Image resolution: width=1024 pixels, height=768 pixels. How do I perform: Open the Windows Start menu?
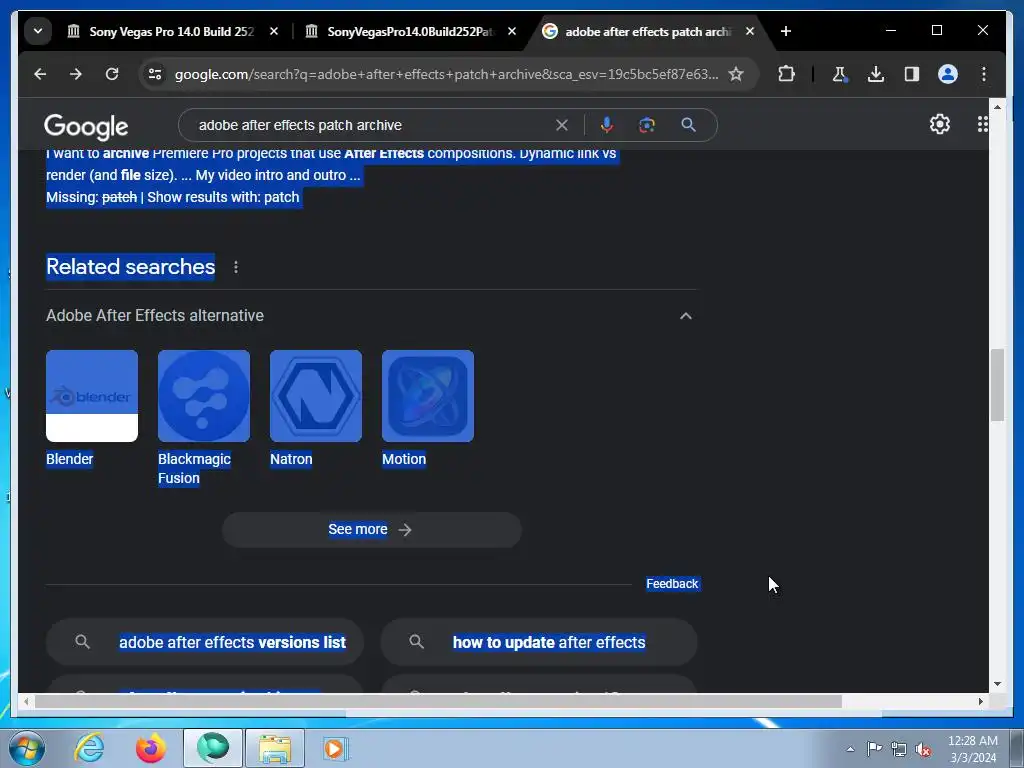pos(27,748)
